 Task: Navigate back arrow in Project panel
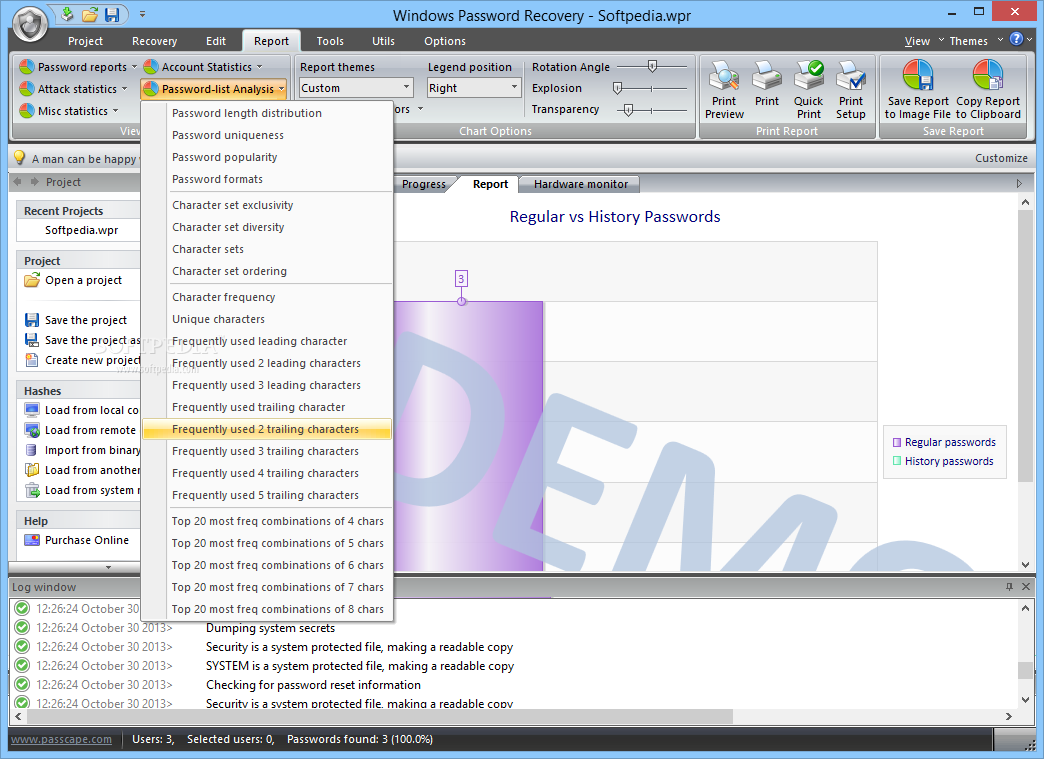18,182
